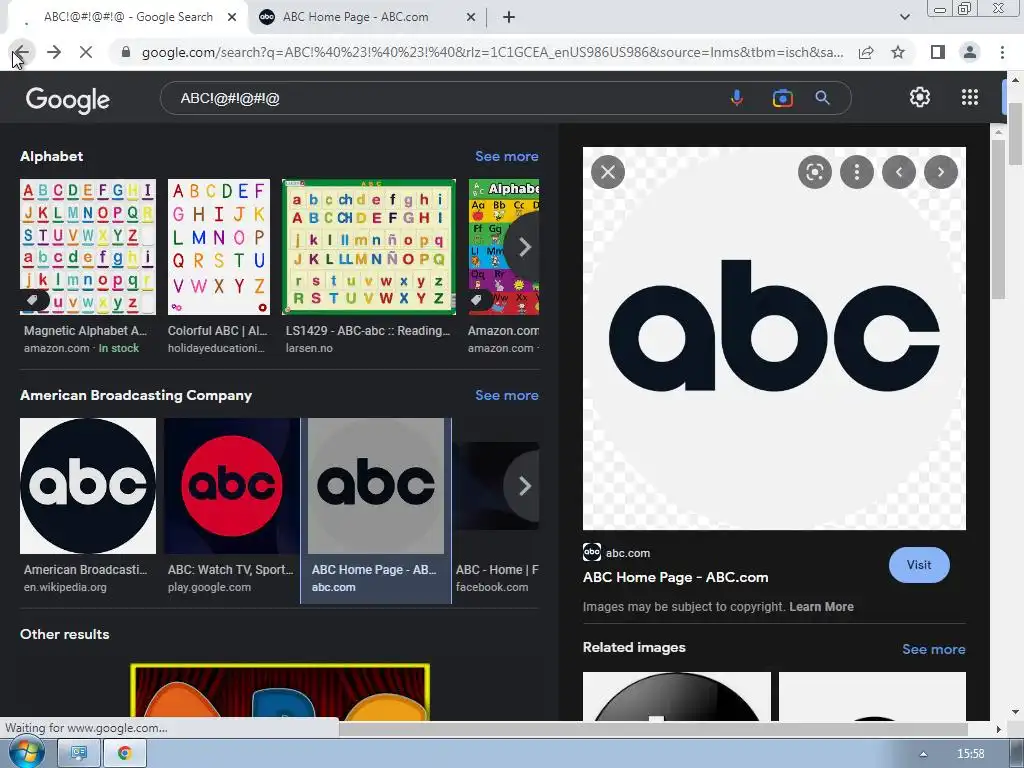The height and width of the screenshot is (768, 1024).
Task: Open the tab search dropdown chevron
Action: point(904,17)
